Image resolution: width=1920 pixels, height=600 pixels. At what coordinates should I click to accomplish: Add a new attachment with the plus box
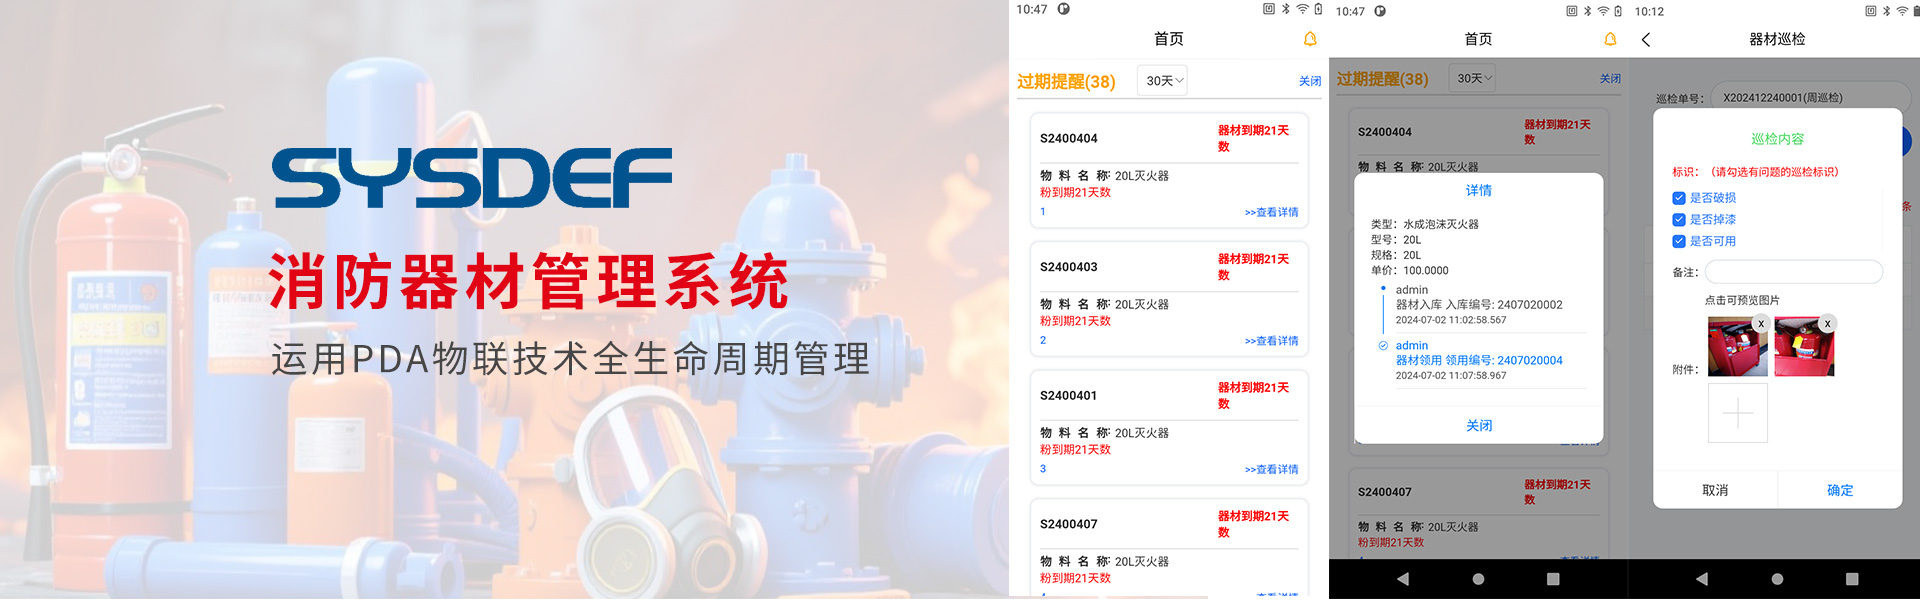pos(1738,413)
